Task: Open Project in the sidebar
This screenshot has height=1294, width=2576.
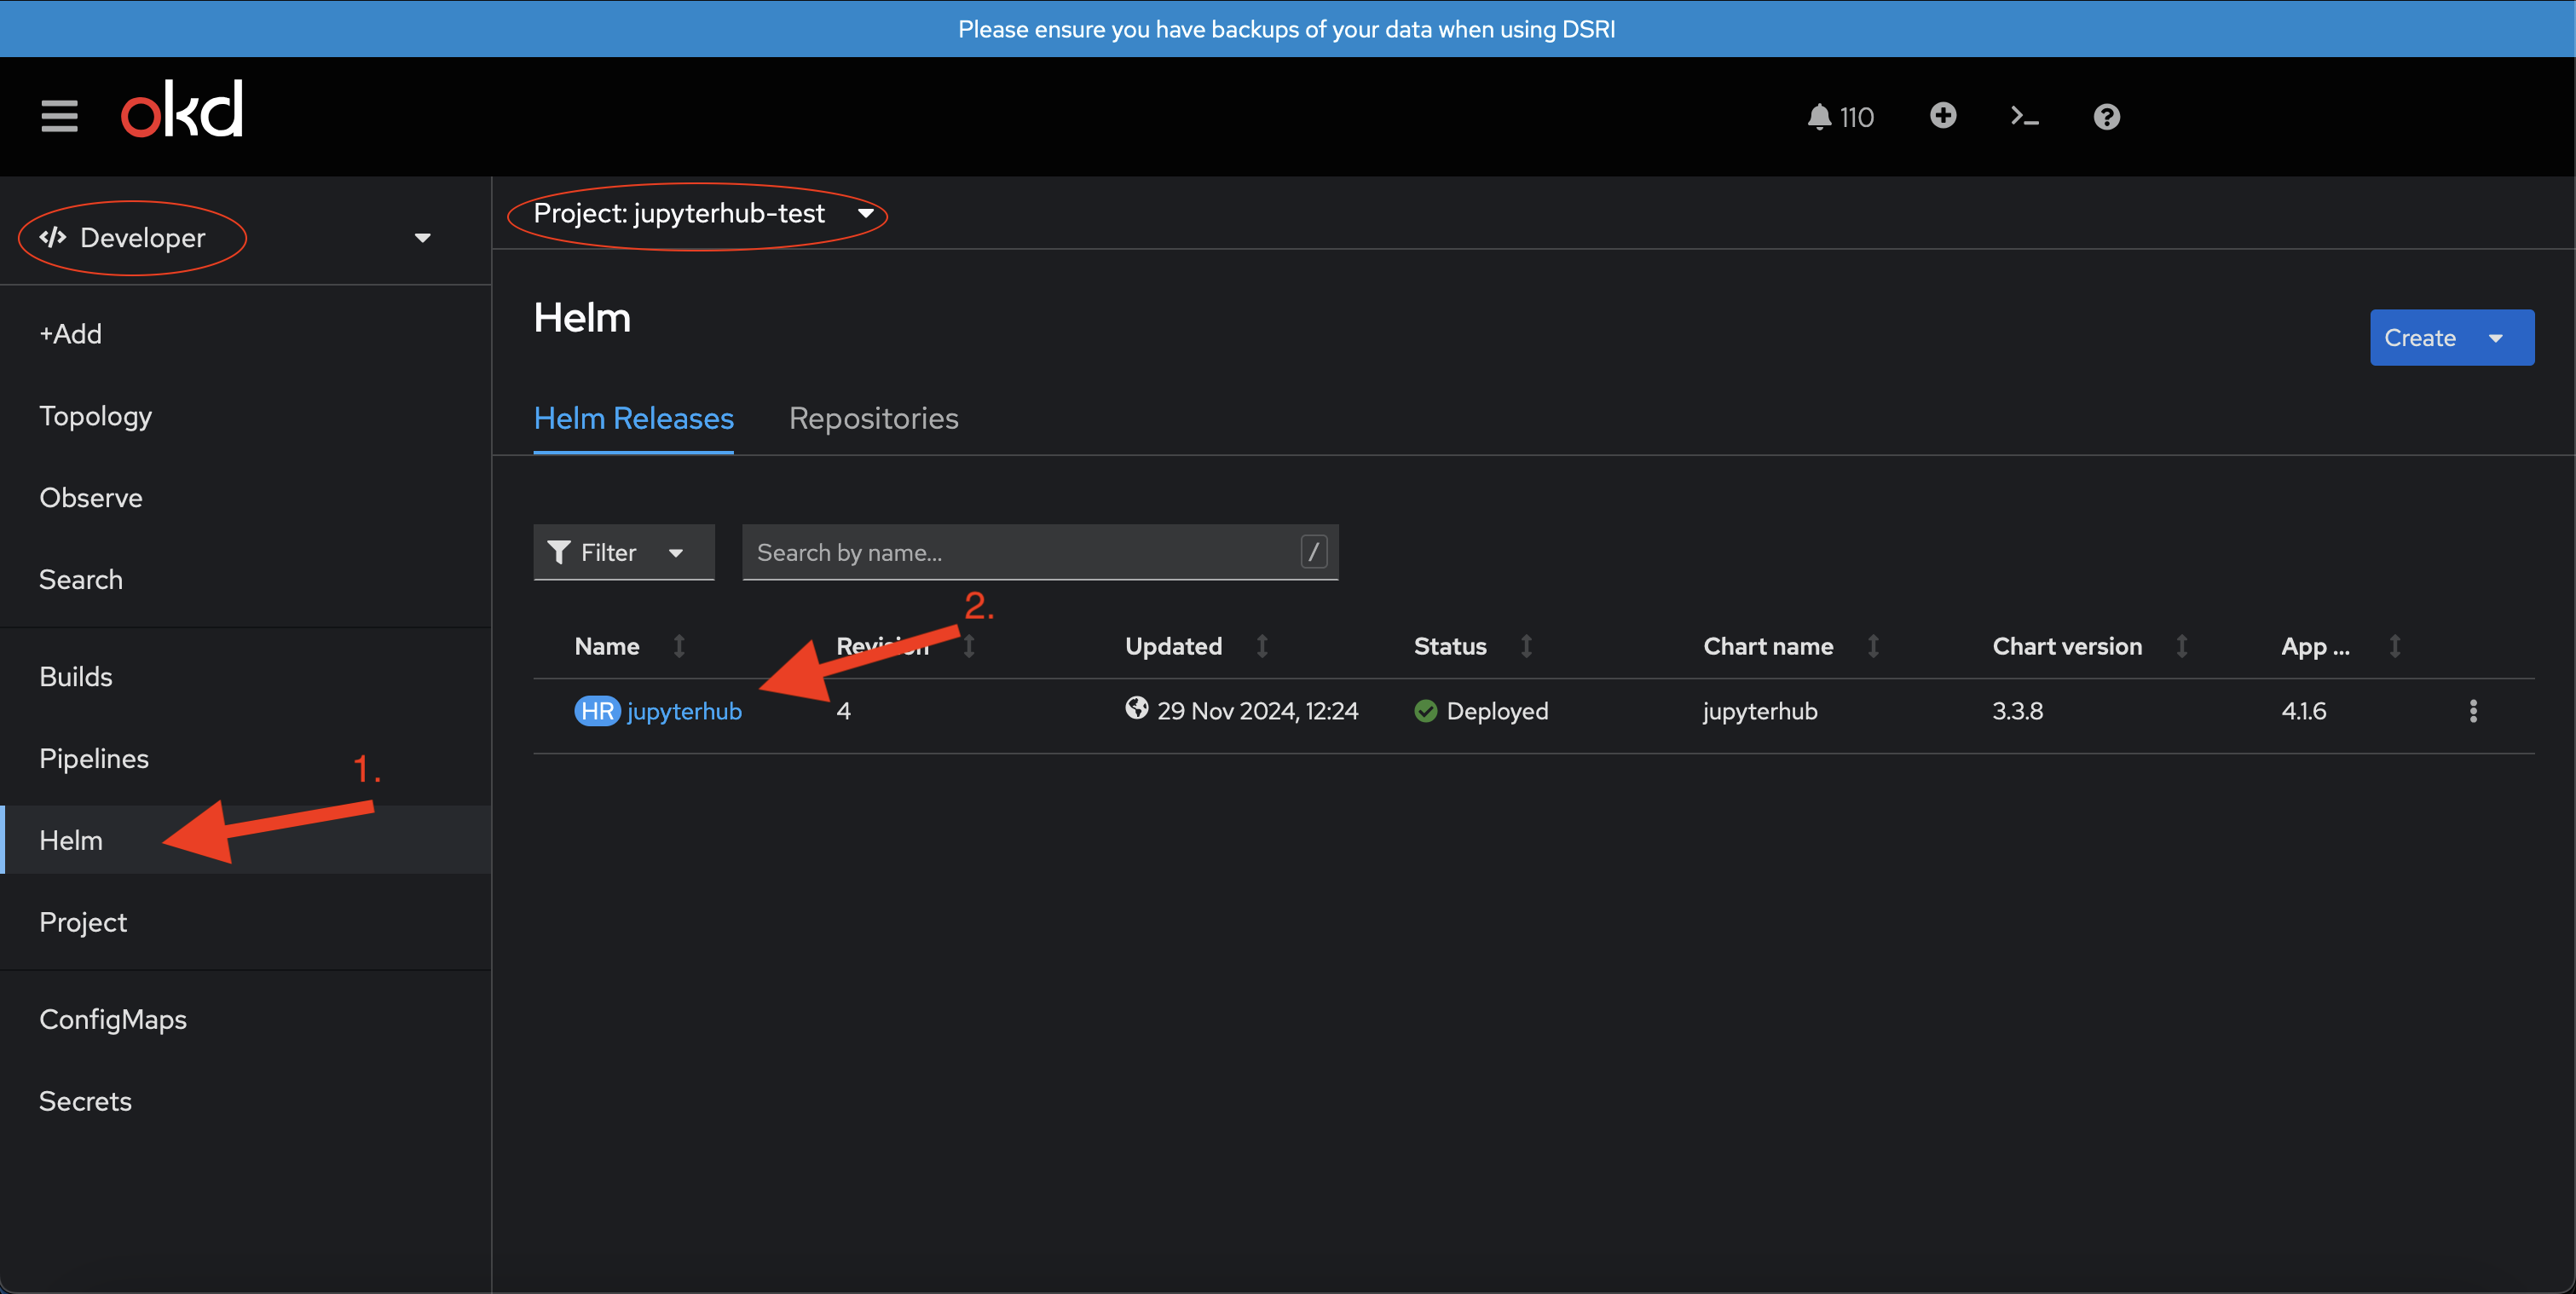Action: pyautogui.click(x=82, y=923)
